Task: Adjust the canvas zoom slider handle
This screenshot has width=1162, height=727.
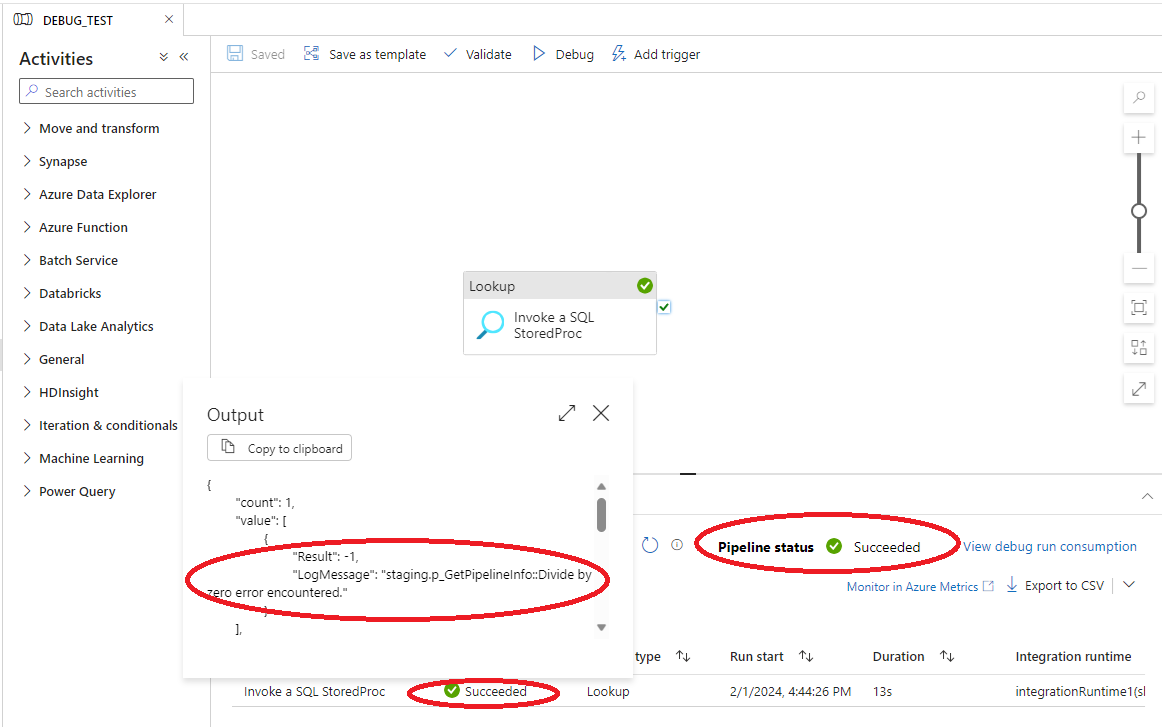Action: 1139,211
